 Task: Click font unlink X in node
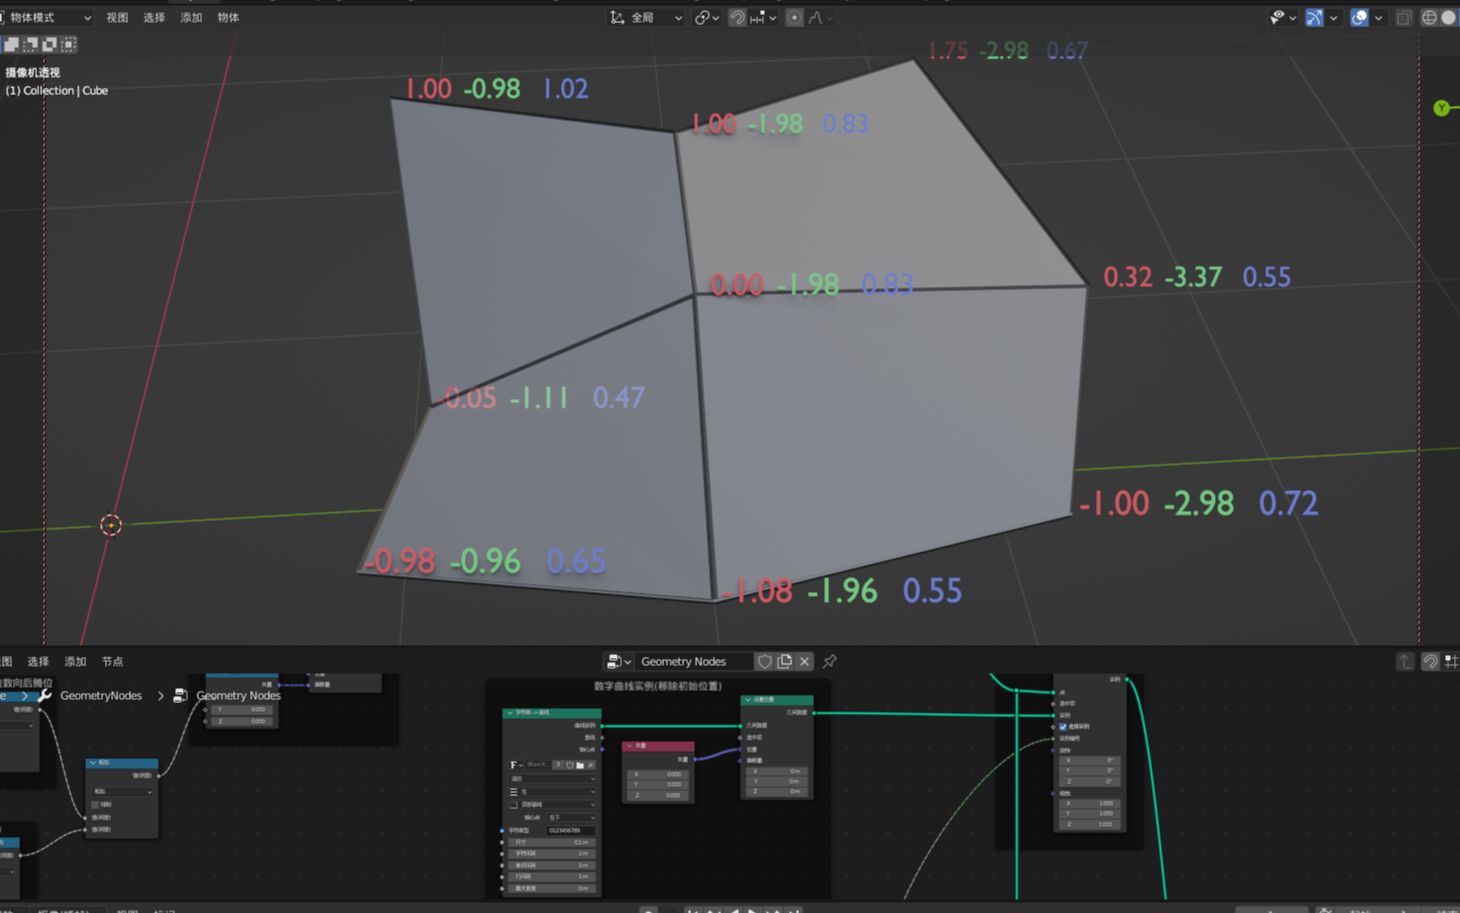click(591, 765)
